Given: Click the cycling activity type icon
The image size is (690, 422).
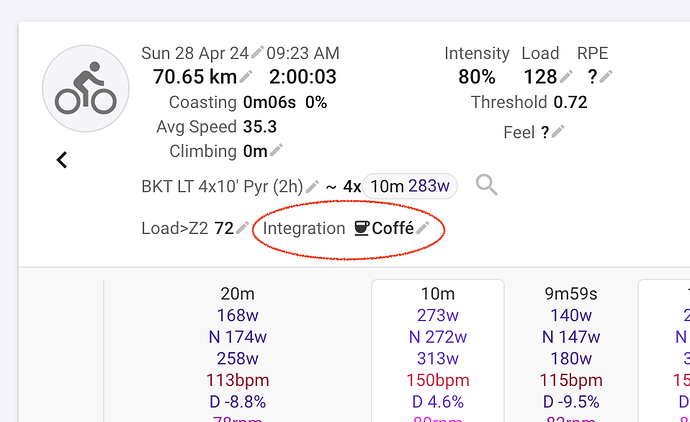Looking at the screenshot, I should [86, 88].
